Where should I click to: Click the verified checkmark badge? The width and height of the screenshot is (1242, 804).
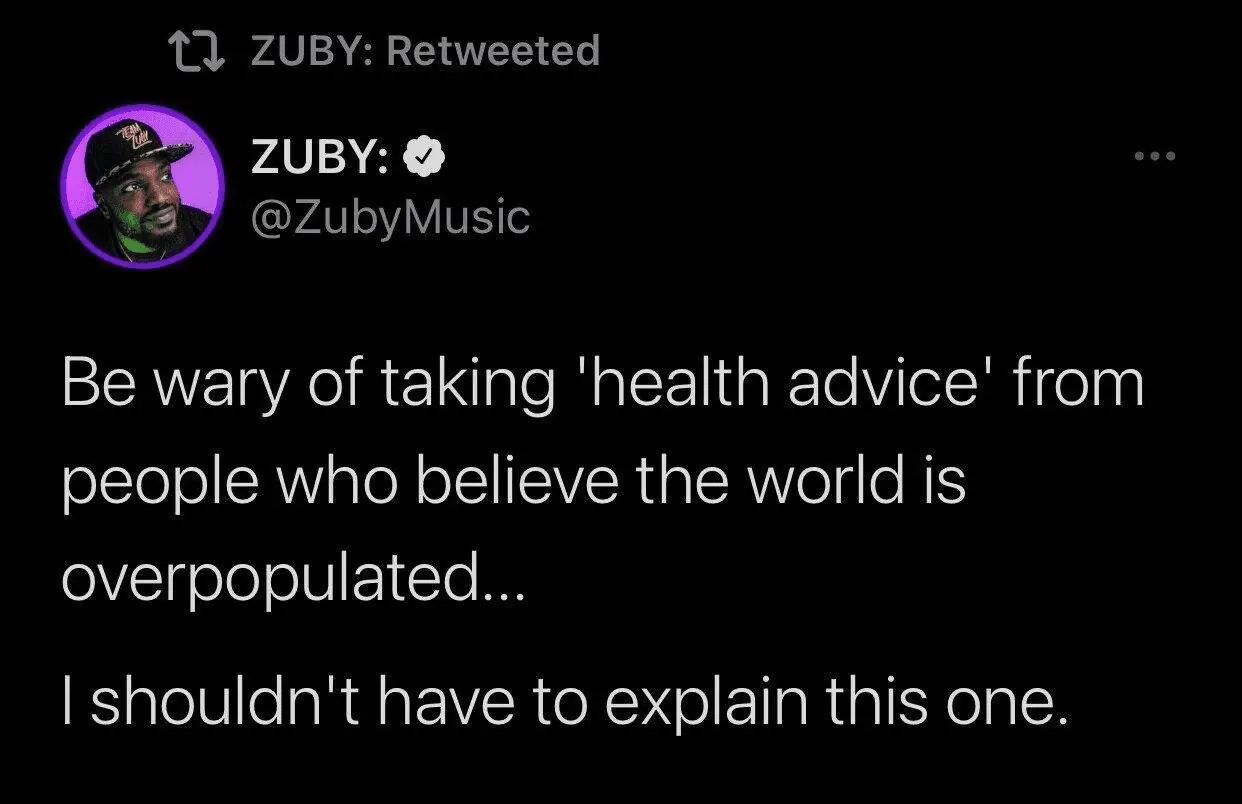coord(423,157)
